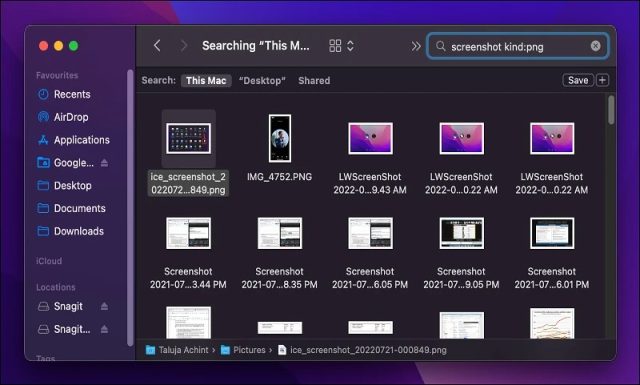The image size is (640, 385).
Task: Clear the search field text
Action: pos(596,46)
